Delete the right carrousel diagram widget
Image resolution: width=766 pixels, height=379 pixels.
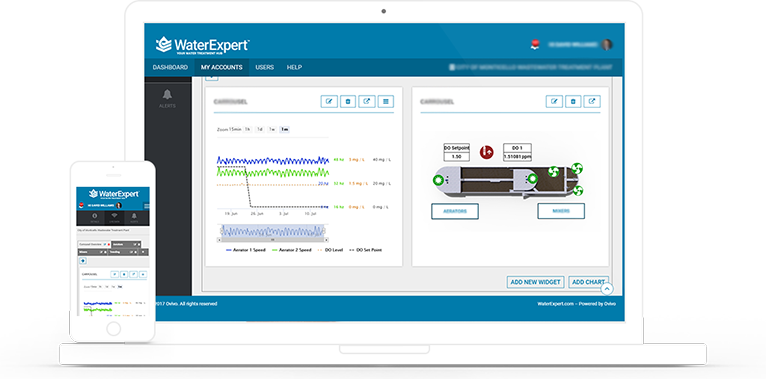573,102
